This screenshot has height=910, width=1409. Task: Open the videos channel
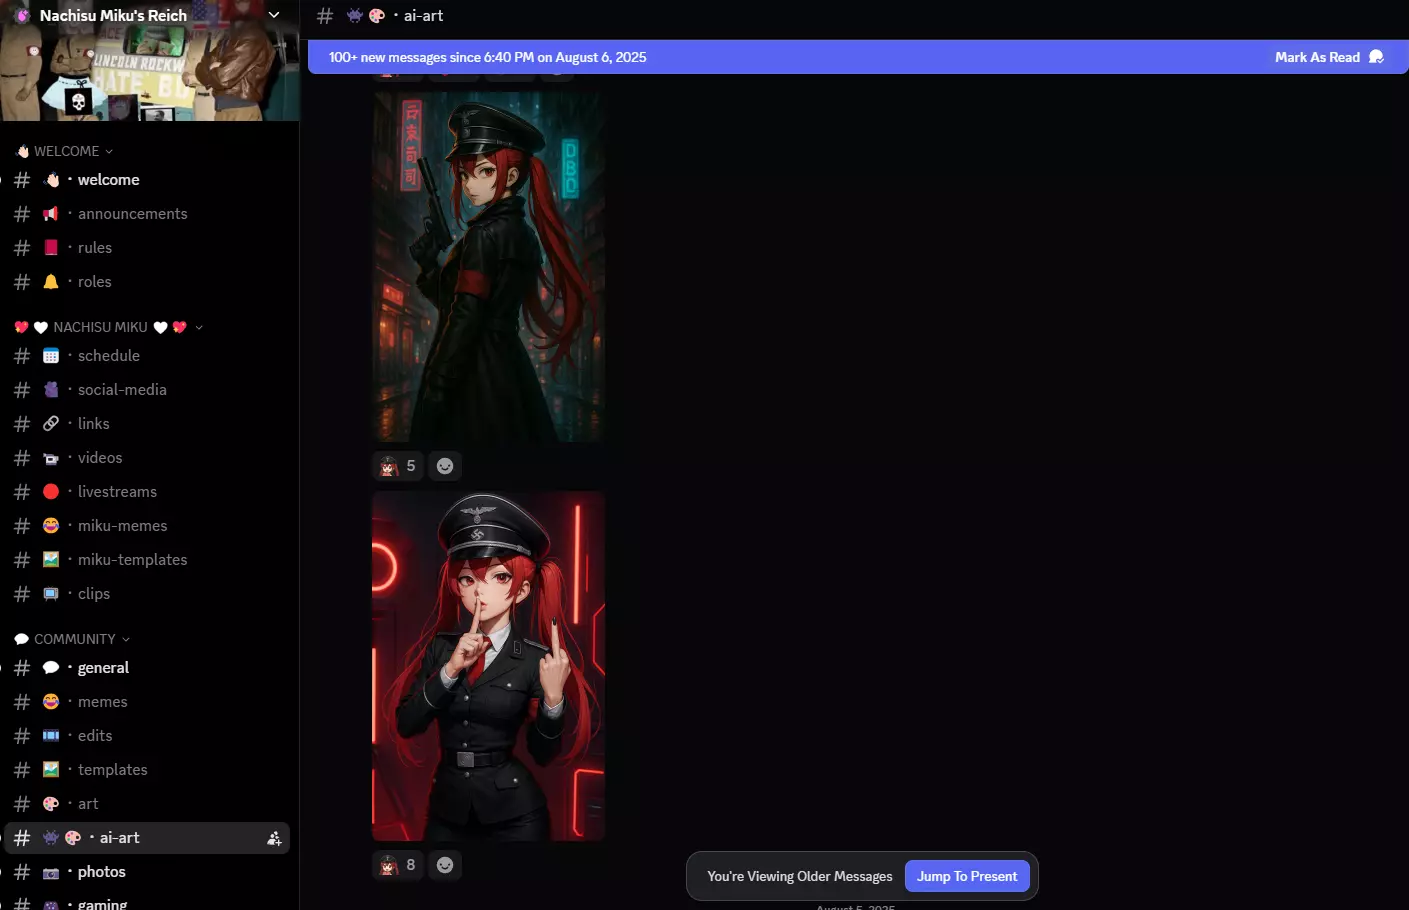coord(147,458)
